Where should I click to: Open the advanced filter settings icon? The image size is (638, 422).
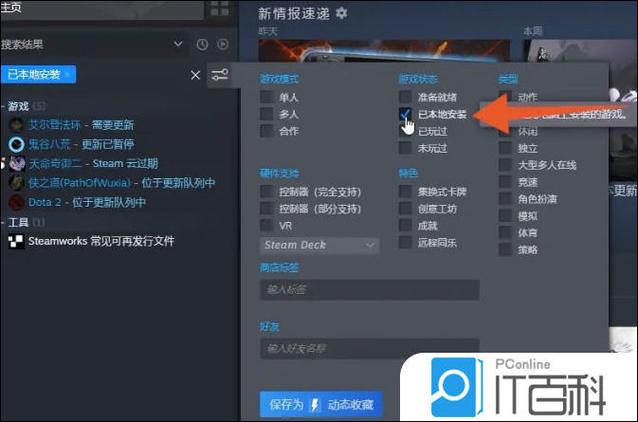point(220,74)
